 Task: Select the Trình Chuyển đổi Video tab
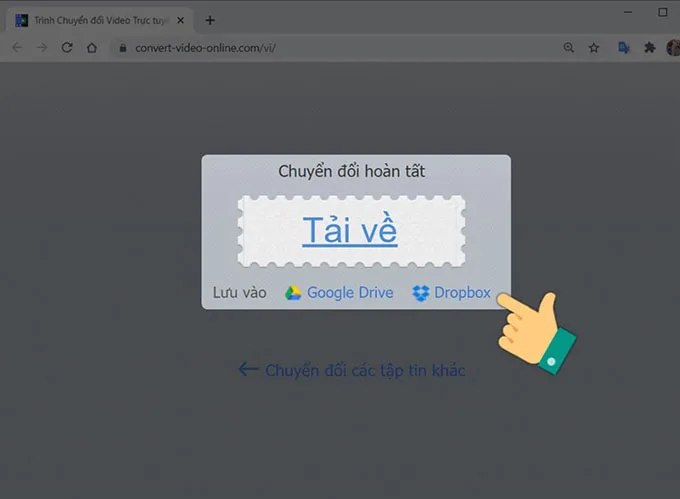pos(100,20)
